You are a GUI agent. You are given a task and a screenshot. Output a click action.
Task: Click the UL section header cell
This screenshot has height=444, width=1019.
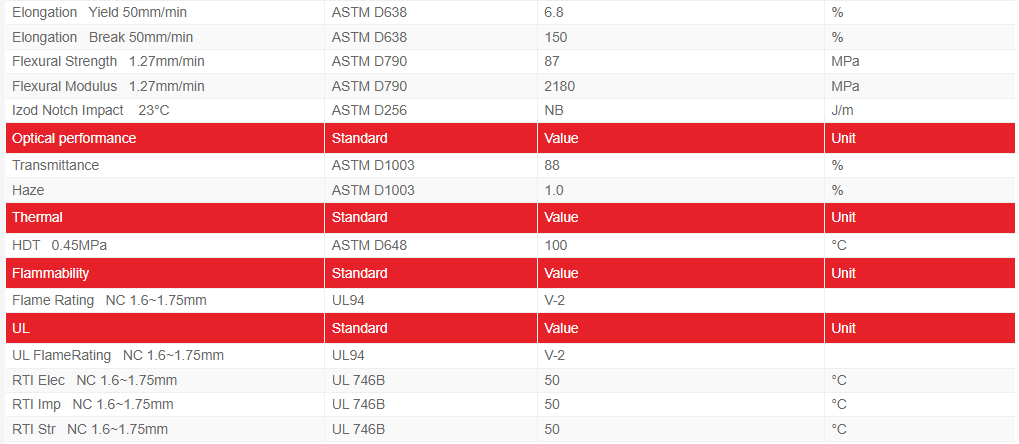[21, 328]
